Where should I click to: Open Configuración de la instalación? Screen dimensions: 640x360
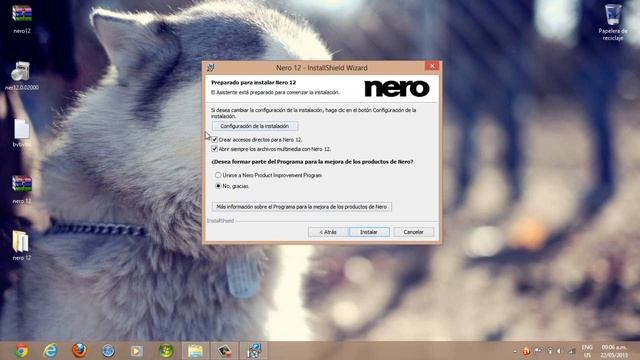point(255,126)
